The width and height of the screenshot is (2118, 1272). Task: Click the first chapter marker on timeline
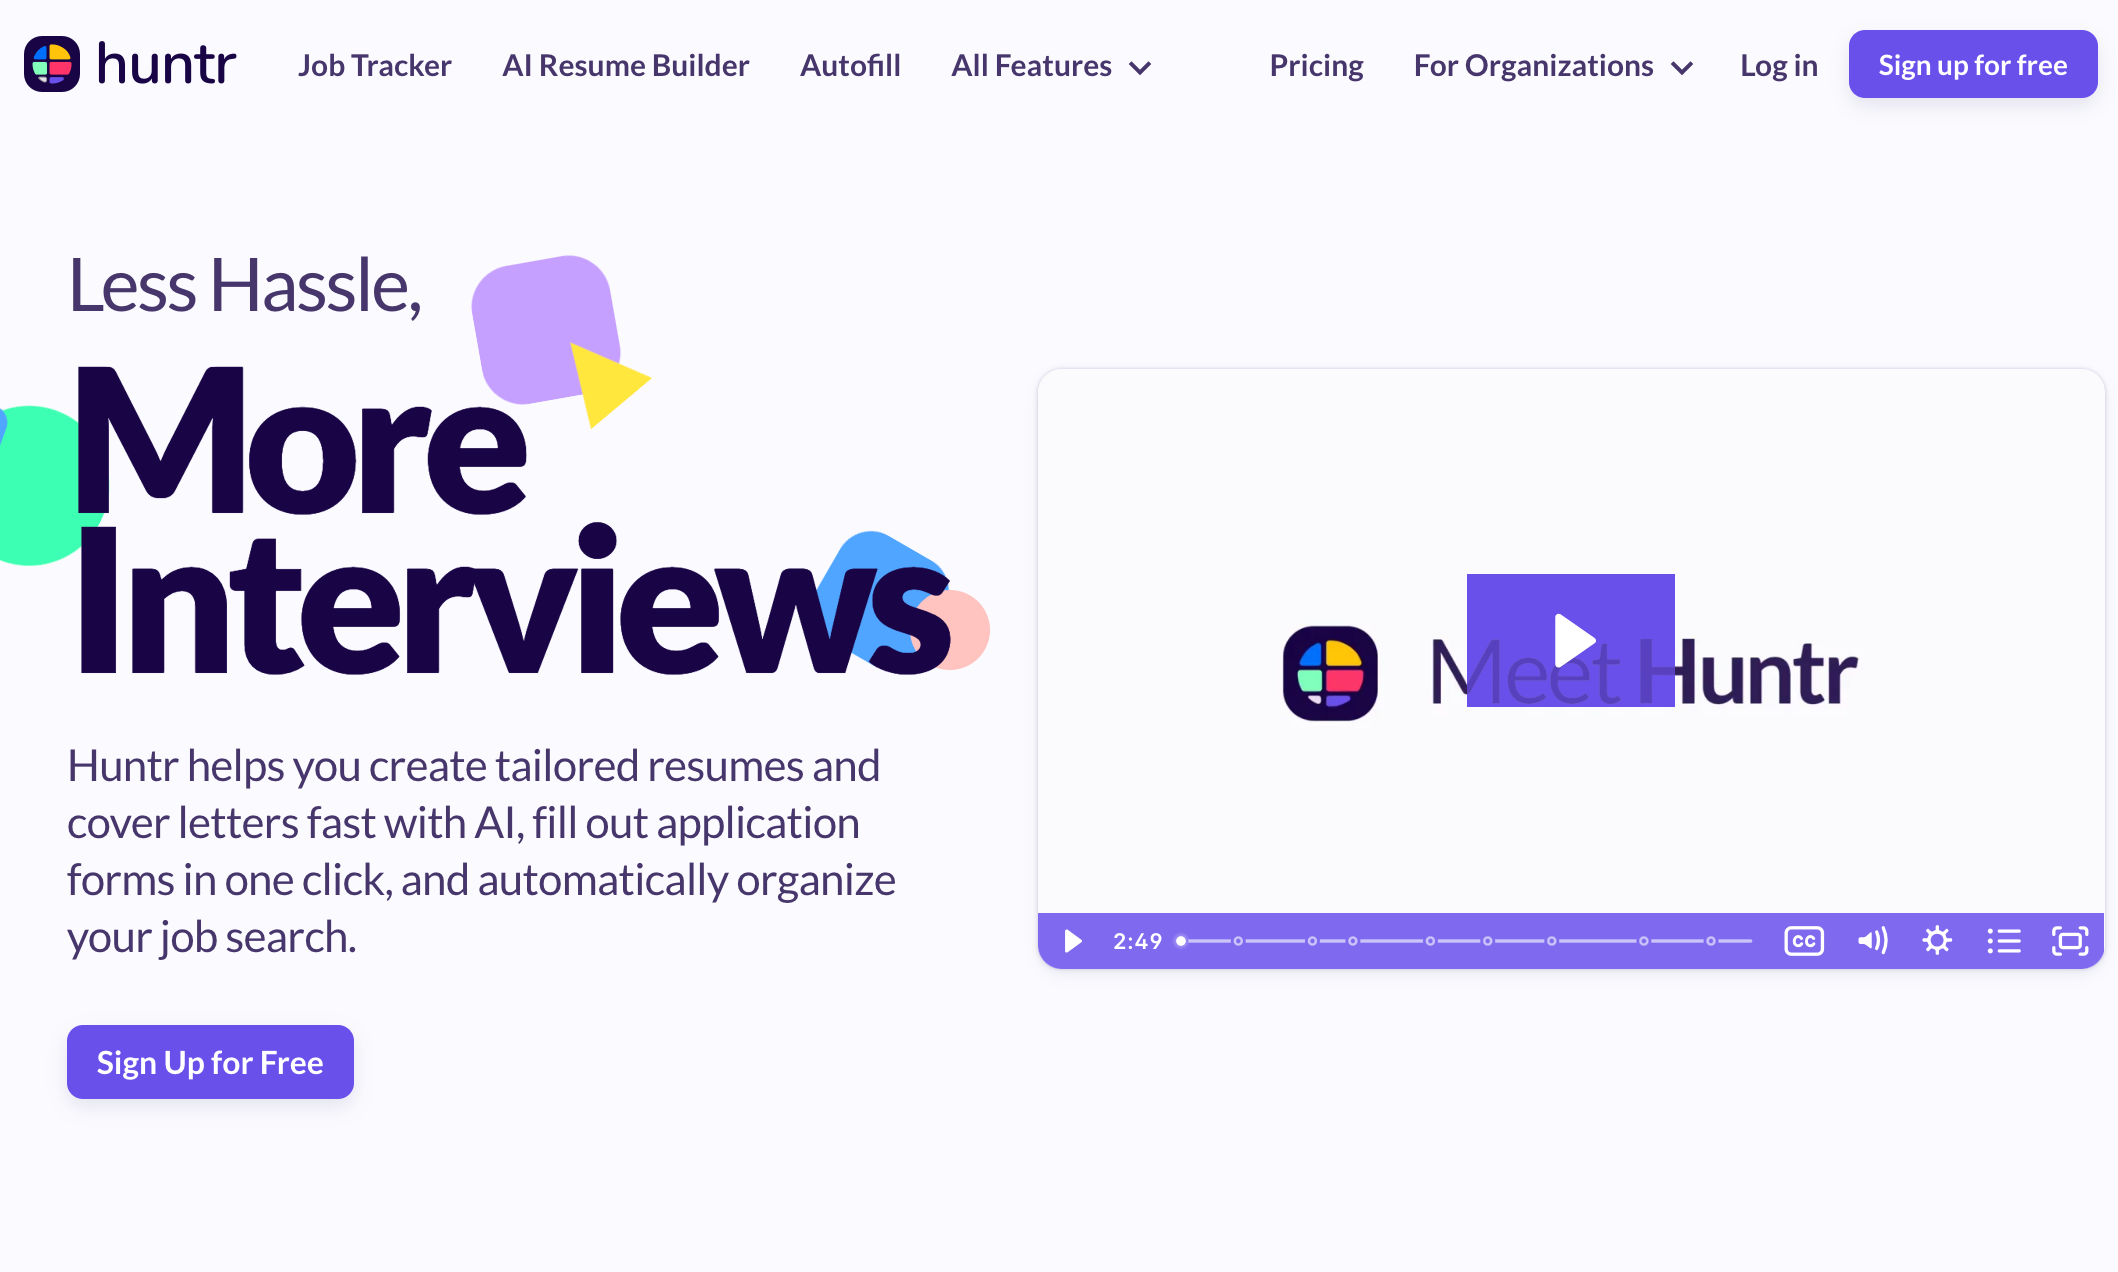1238,941
